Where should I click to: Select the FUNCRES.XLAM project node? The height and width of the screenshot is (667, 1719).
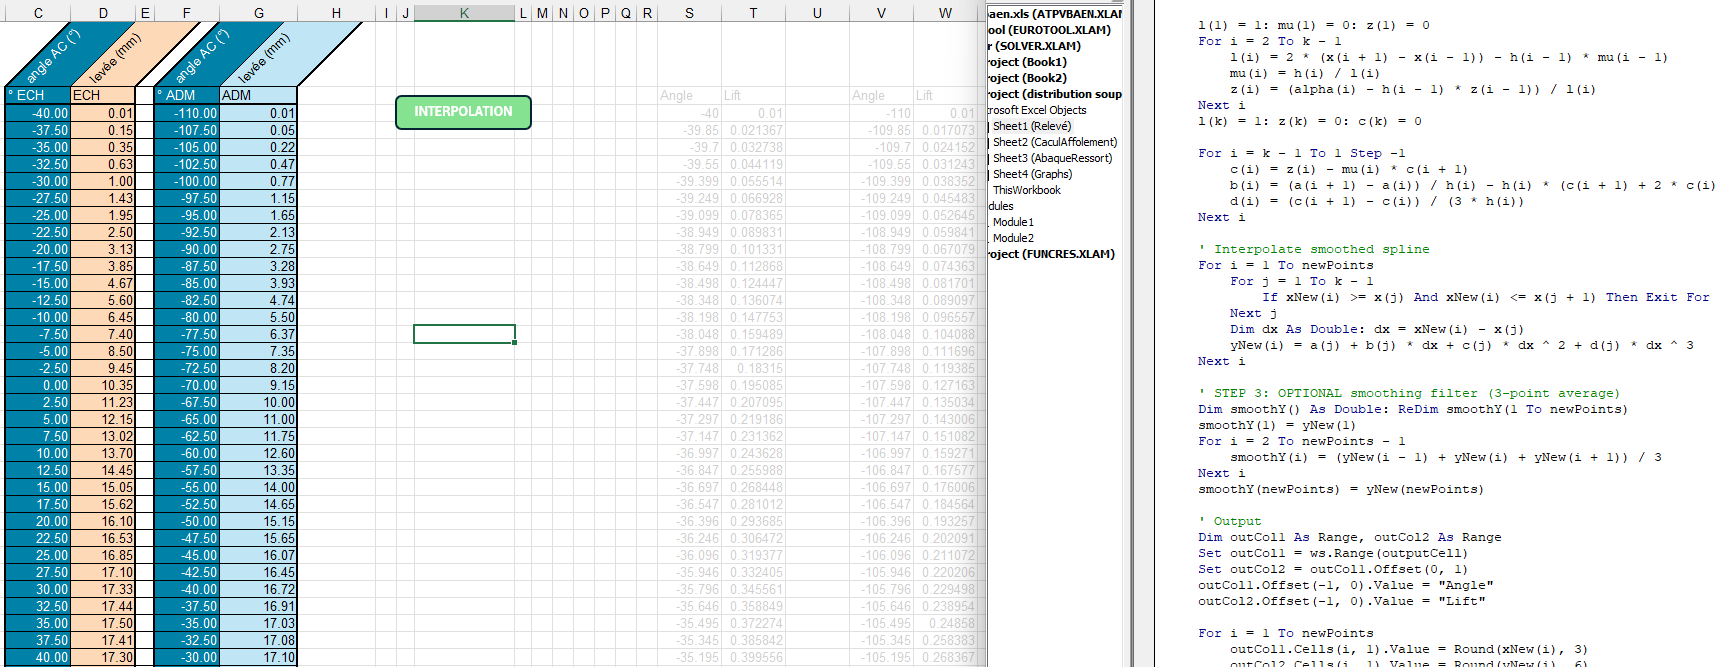pos(1051,254)
